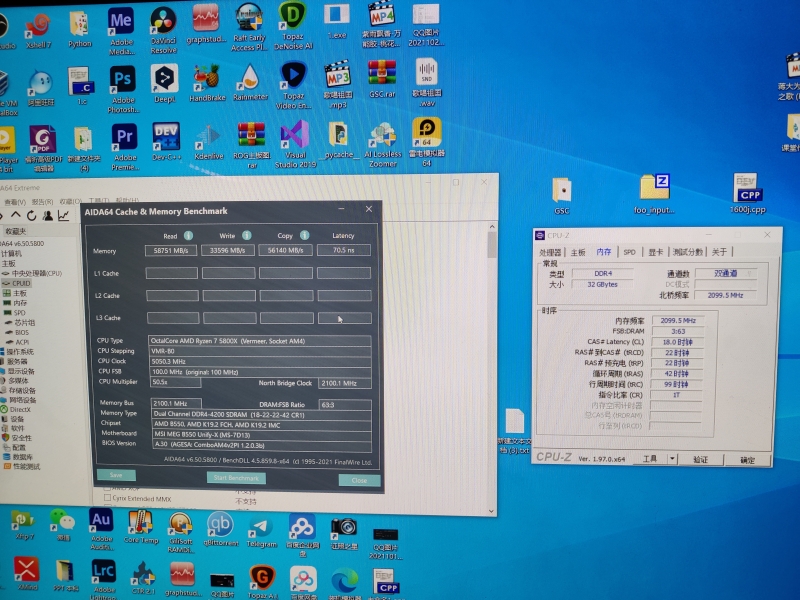Click the graph icon in AIDA64 toolbar
This screenshot has width=800, height=600.
pyautogui.click(x=64, y=215)
